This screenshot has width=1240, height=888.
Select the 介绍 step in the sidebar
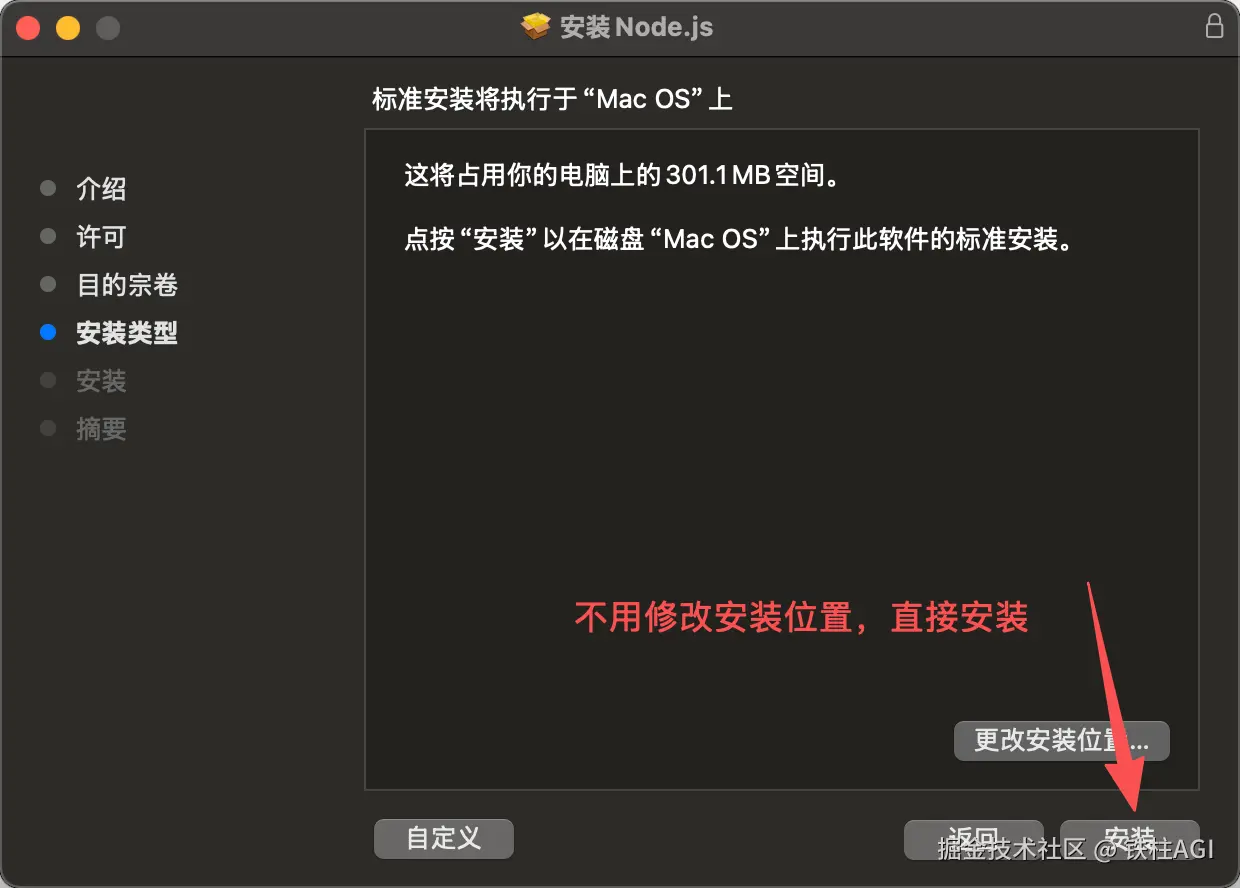coord(101,189)
